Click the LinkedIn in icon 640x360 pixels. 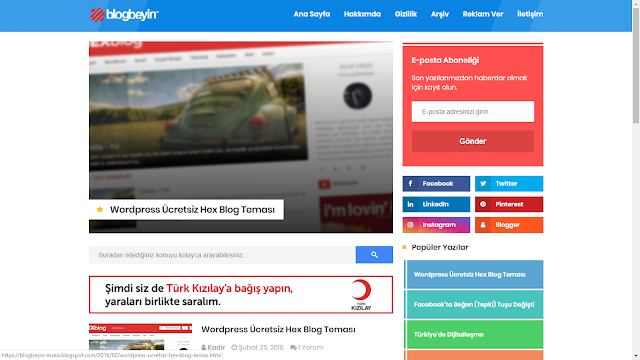coord(410,204)
